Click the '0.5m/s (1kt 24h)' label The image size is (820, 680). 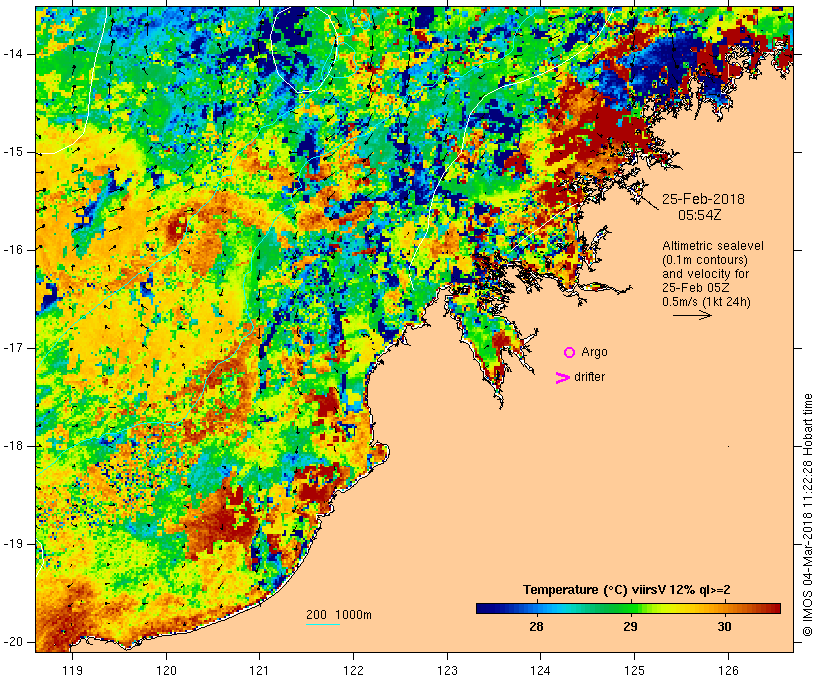(706, 302)
